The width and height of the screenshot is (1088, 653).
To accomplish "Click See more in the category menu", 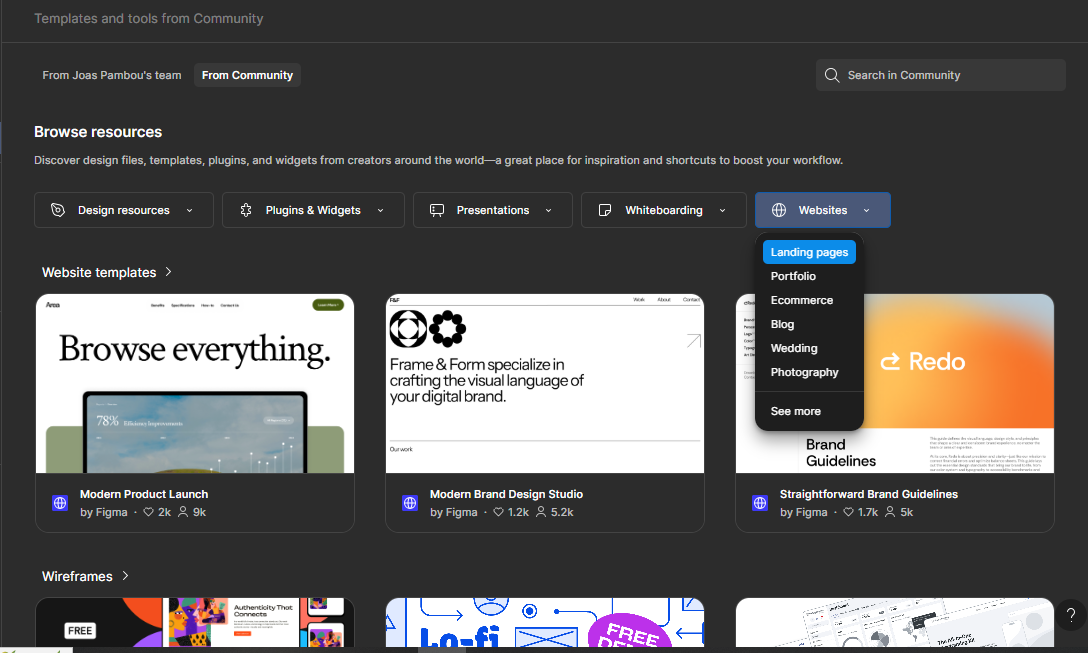I will 795,411.
